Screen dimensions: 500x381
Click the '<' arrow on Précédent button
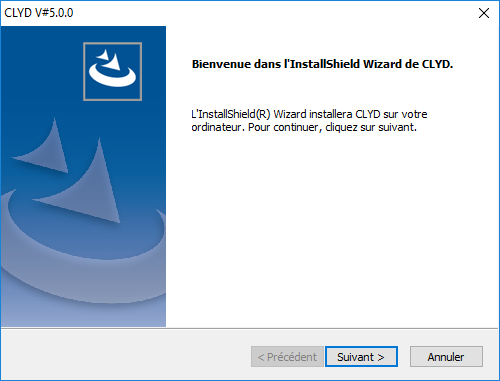pyautogui.click(x=261, y=357)
